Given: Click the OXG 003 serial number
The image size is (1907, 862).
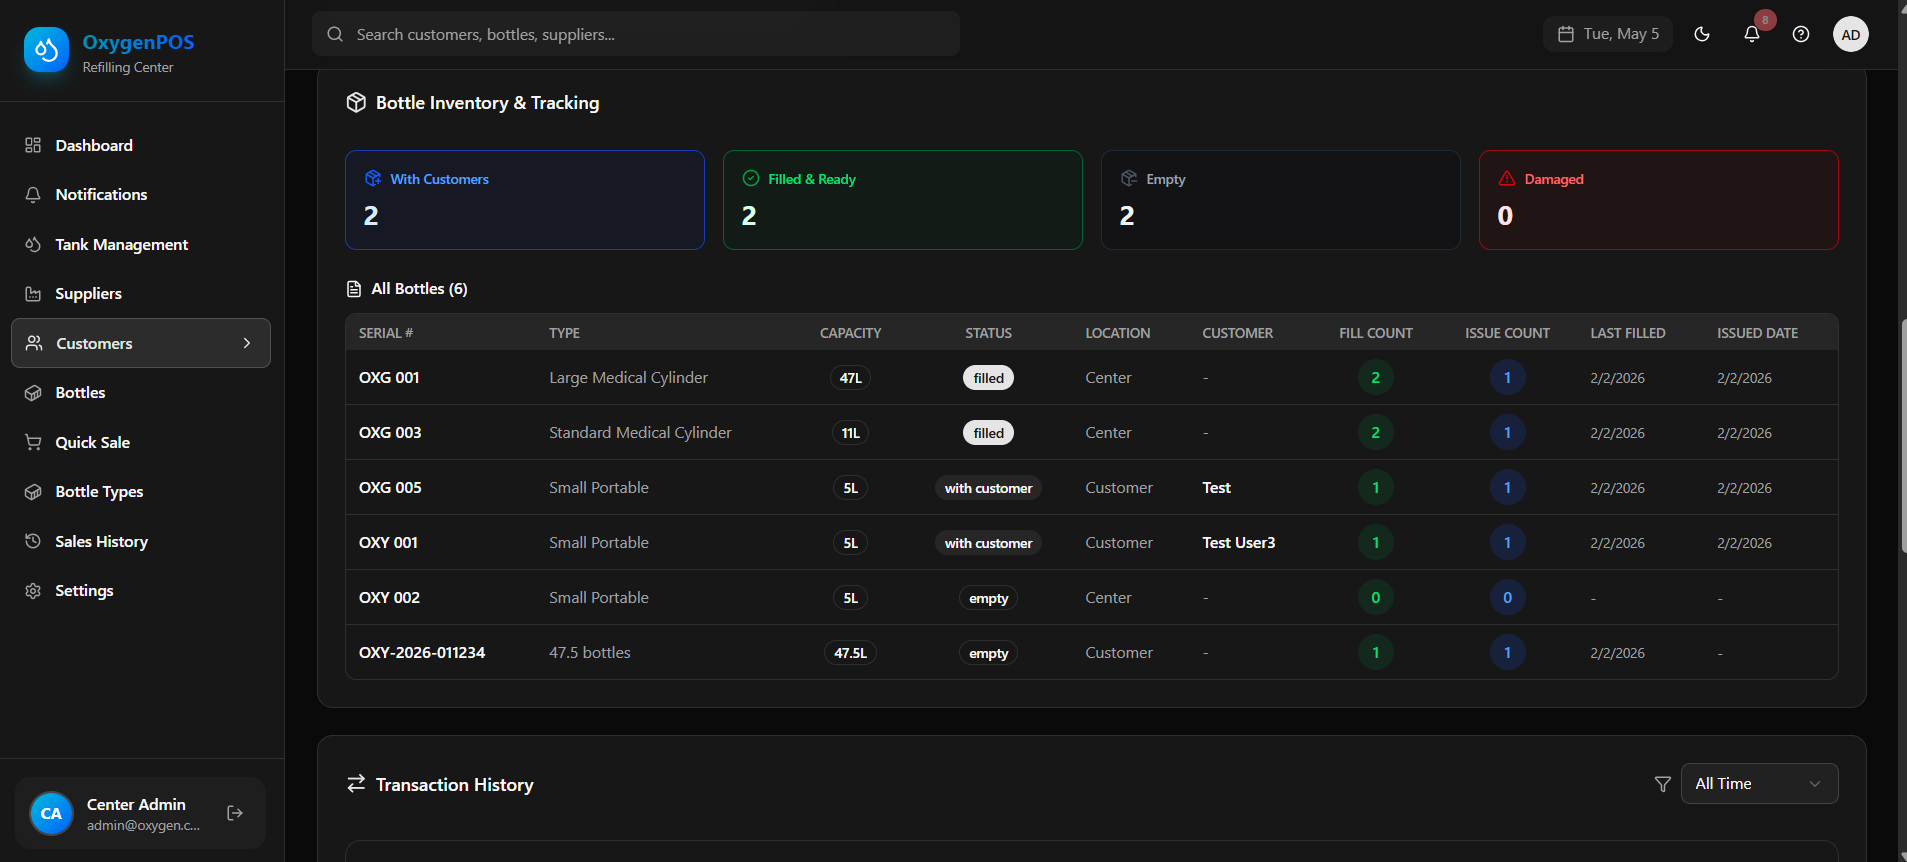Looking at the screenshot, I should [x=390, y=432].
